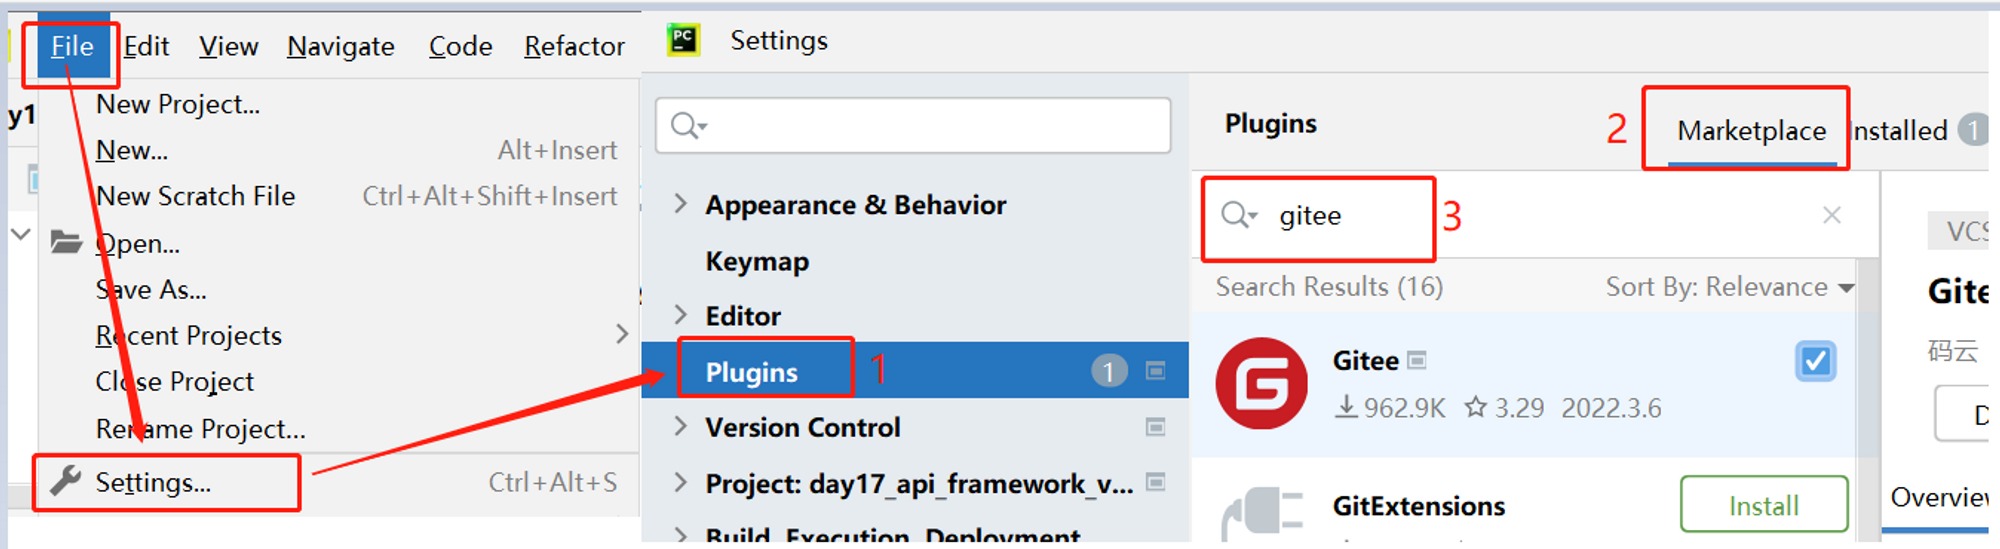This screenshot has height=549, width=2000.
Task: Switch to the Marketplace tab
Action: tap(1751, 131)
